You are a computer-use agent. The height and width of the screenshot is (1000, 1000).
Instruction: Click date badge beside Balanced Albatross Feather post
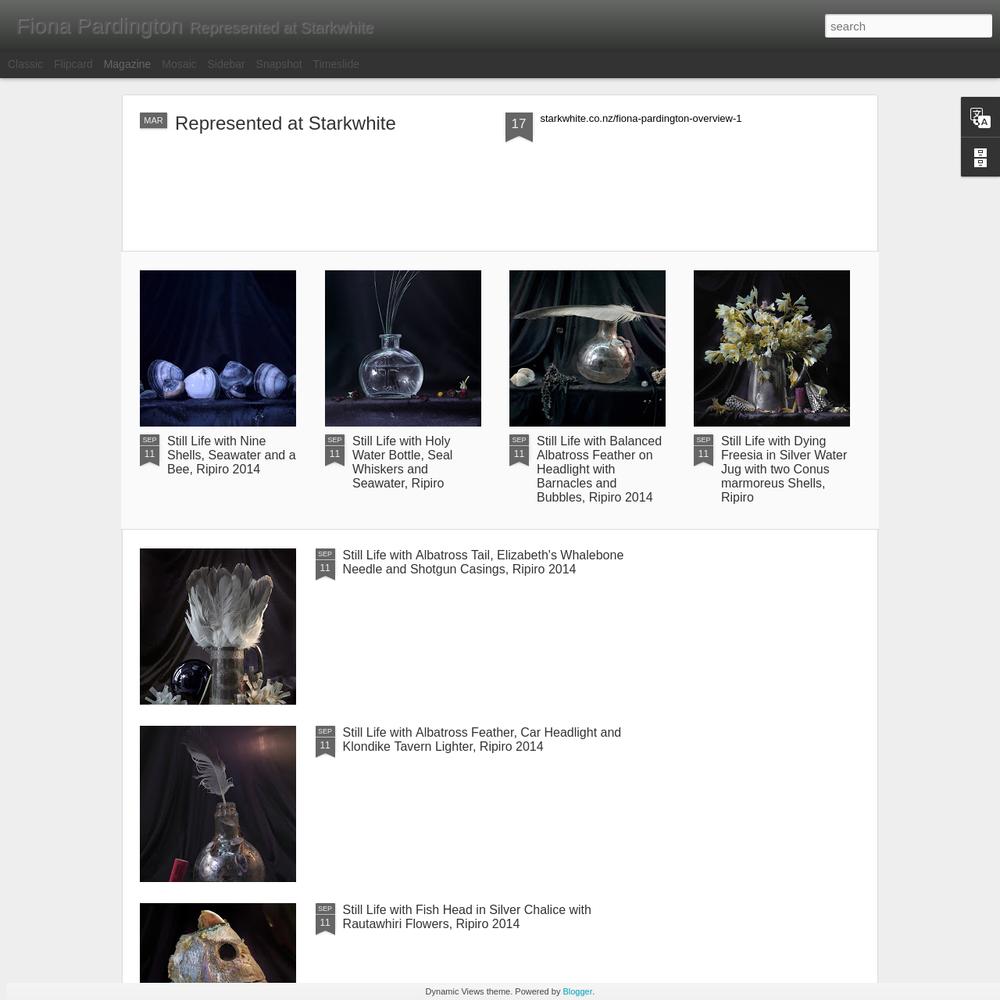(x=518, y=450)
